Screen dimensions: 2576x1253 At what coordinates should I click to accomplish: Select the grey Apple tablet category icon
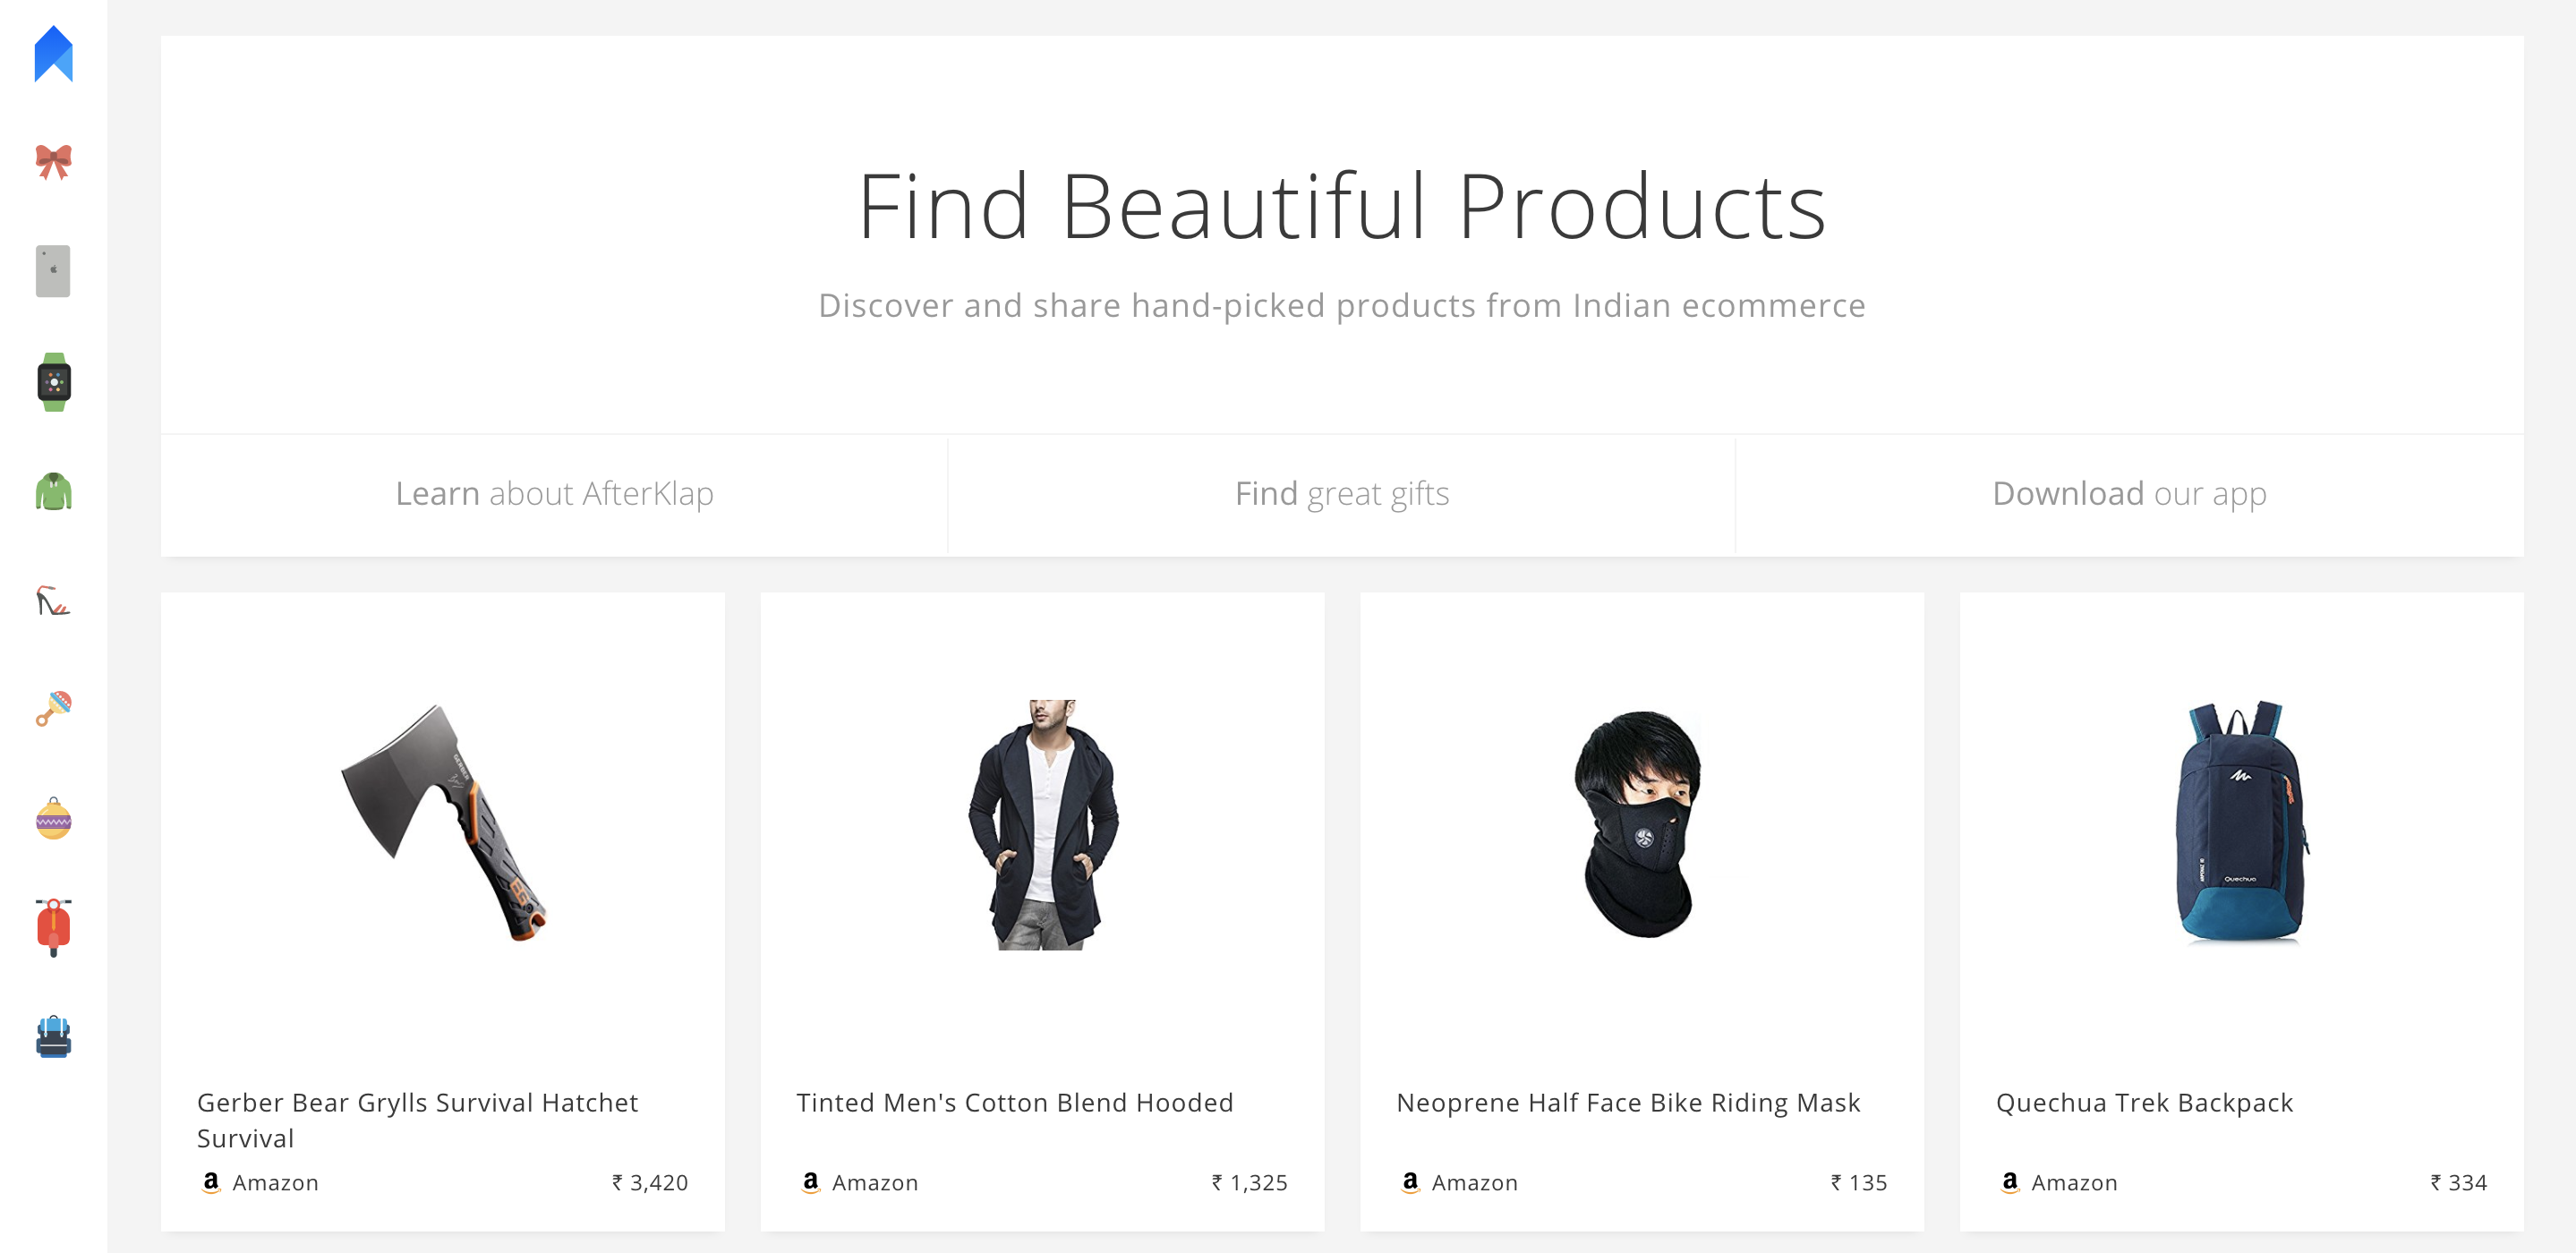pos(53,271)
